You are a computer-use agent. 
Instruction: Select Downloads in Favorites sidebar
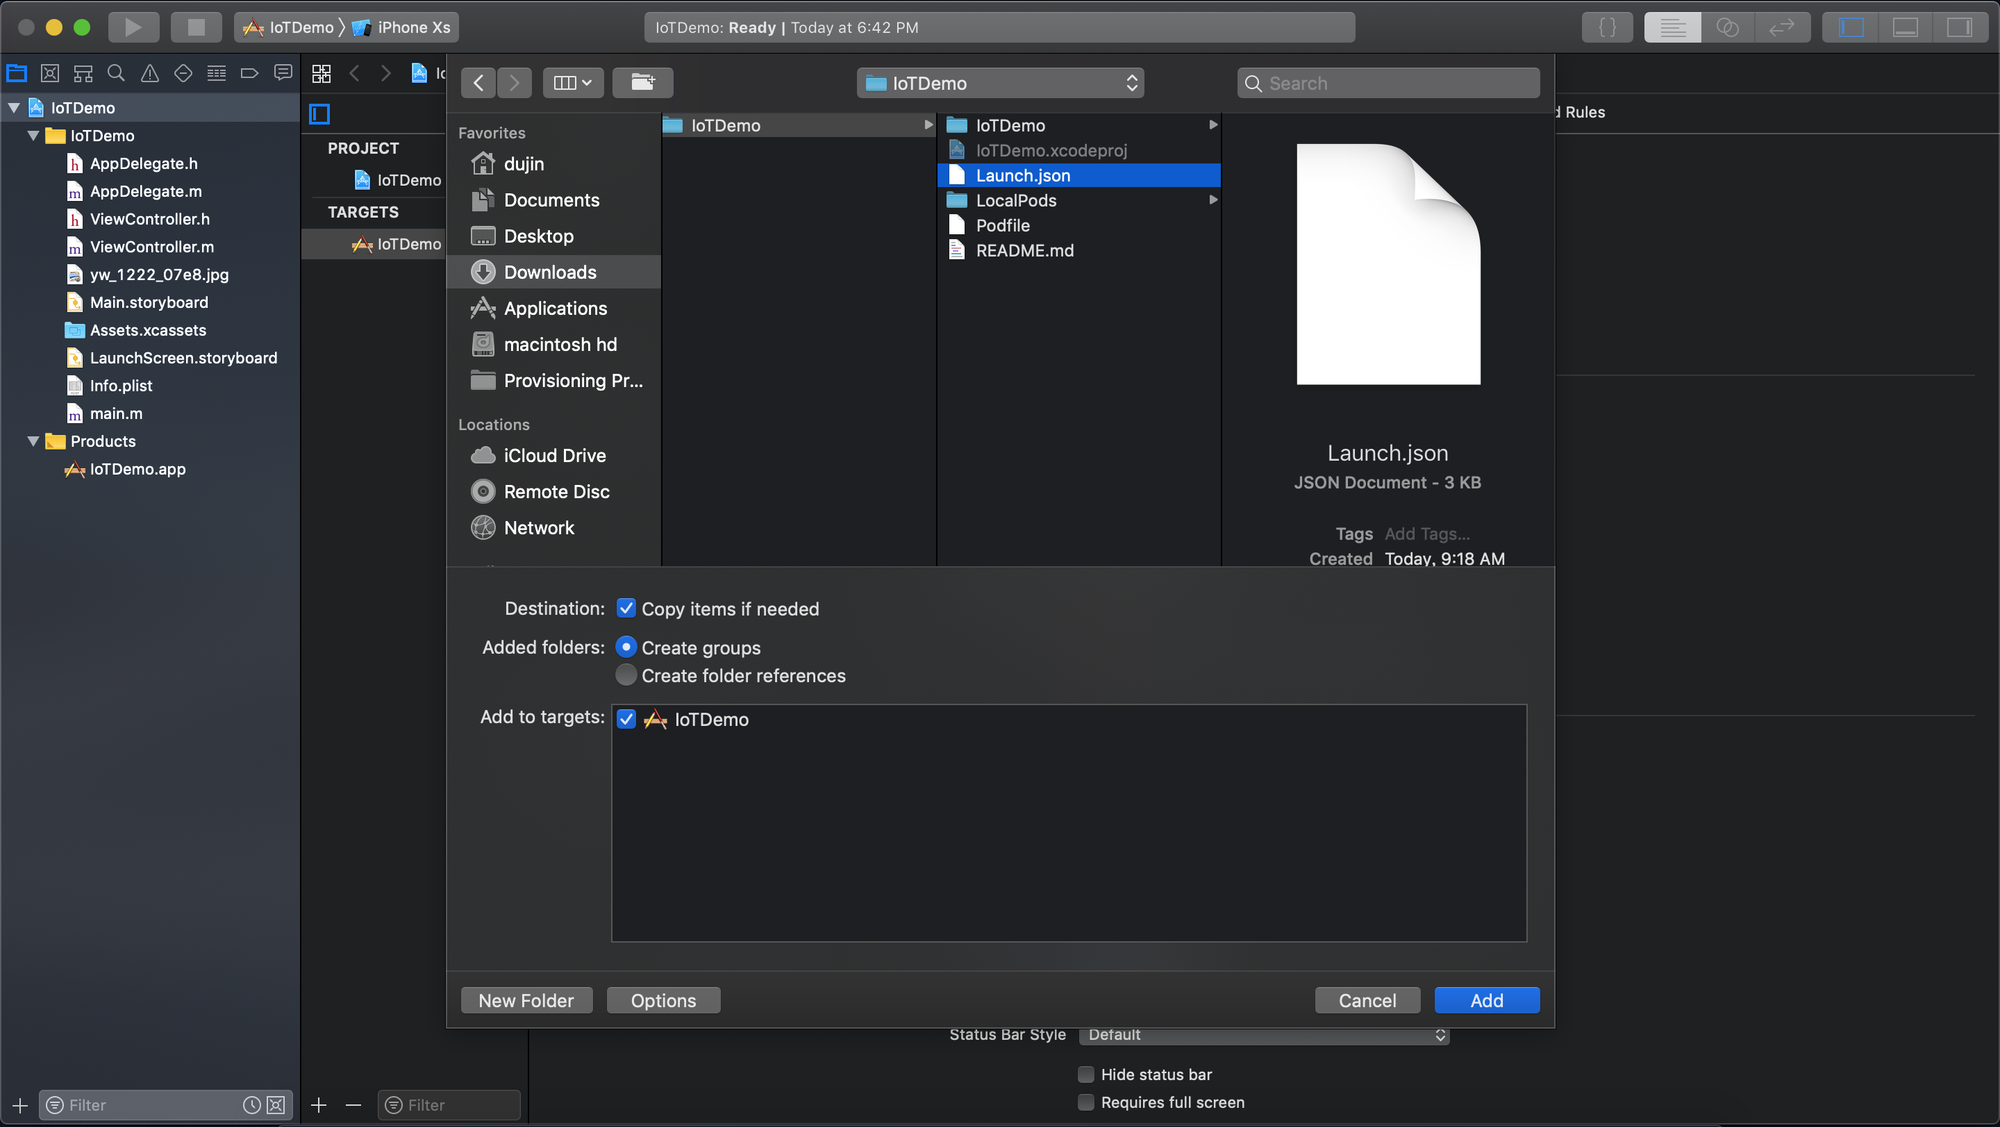[x=554, y=272]
